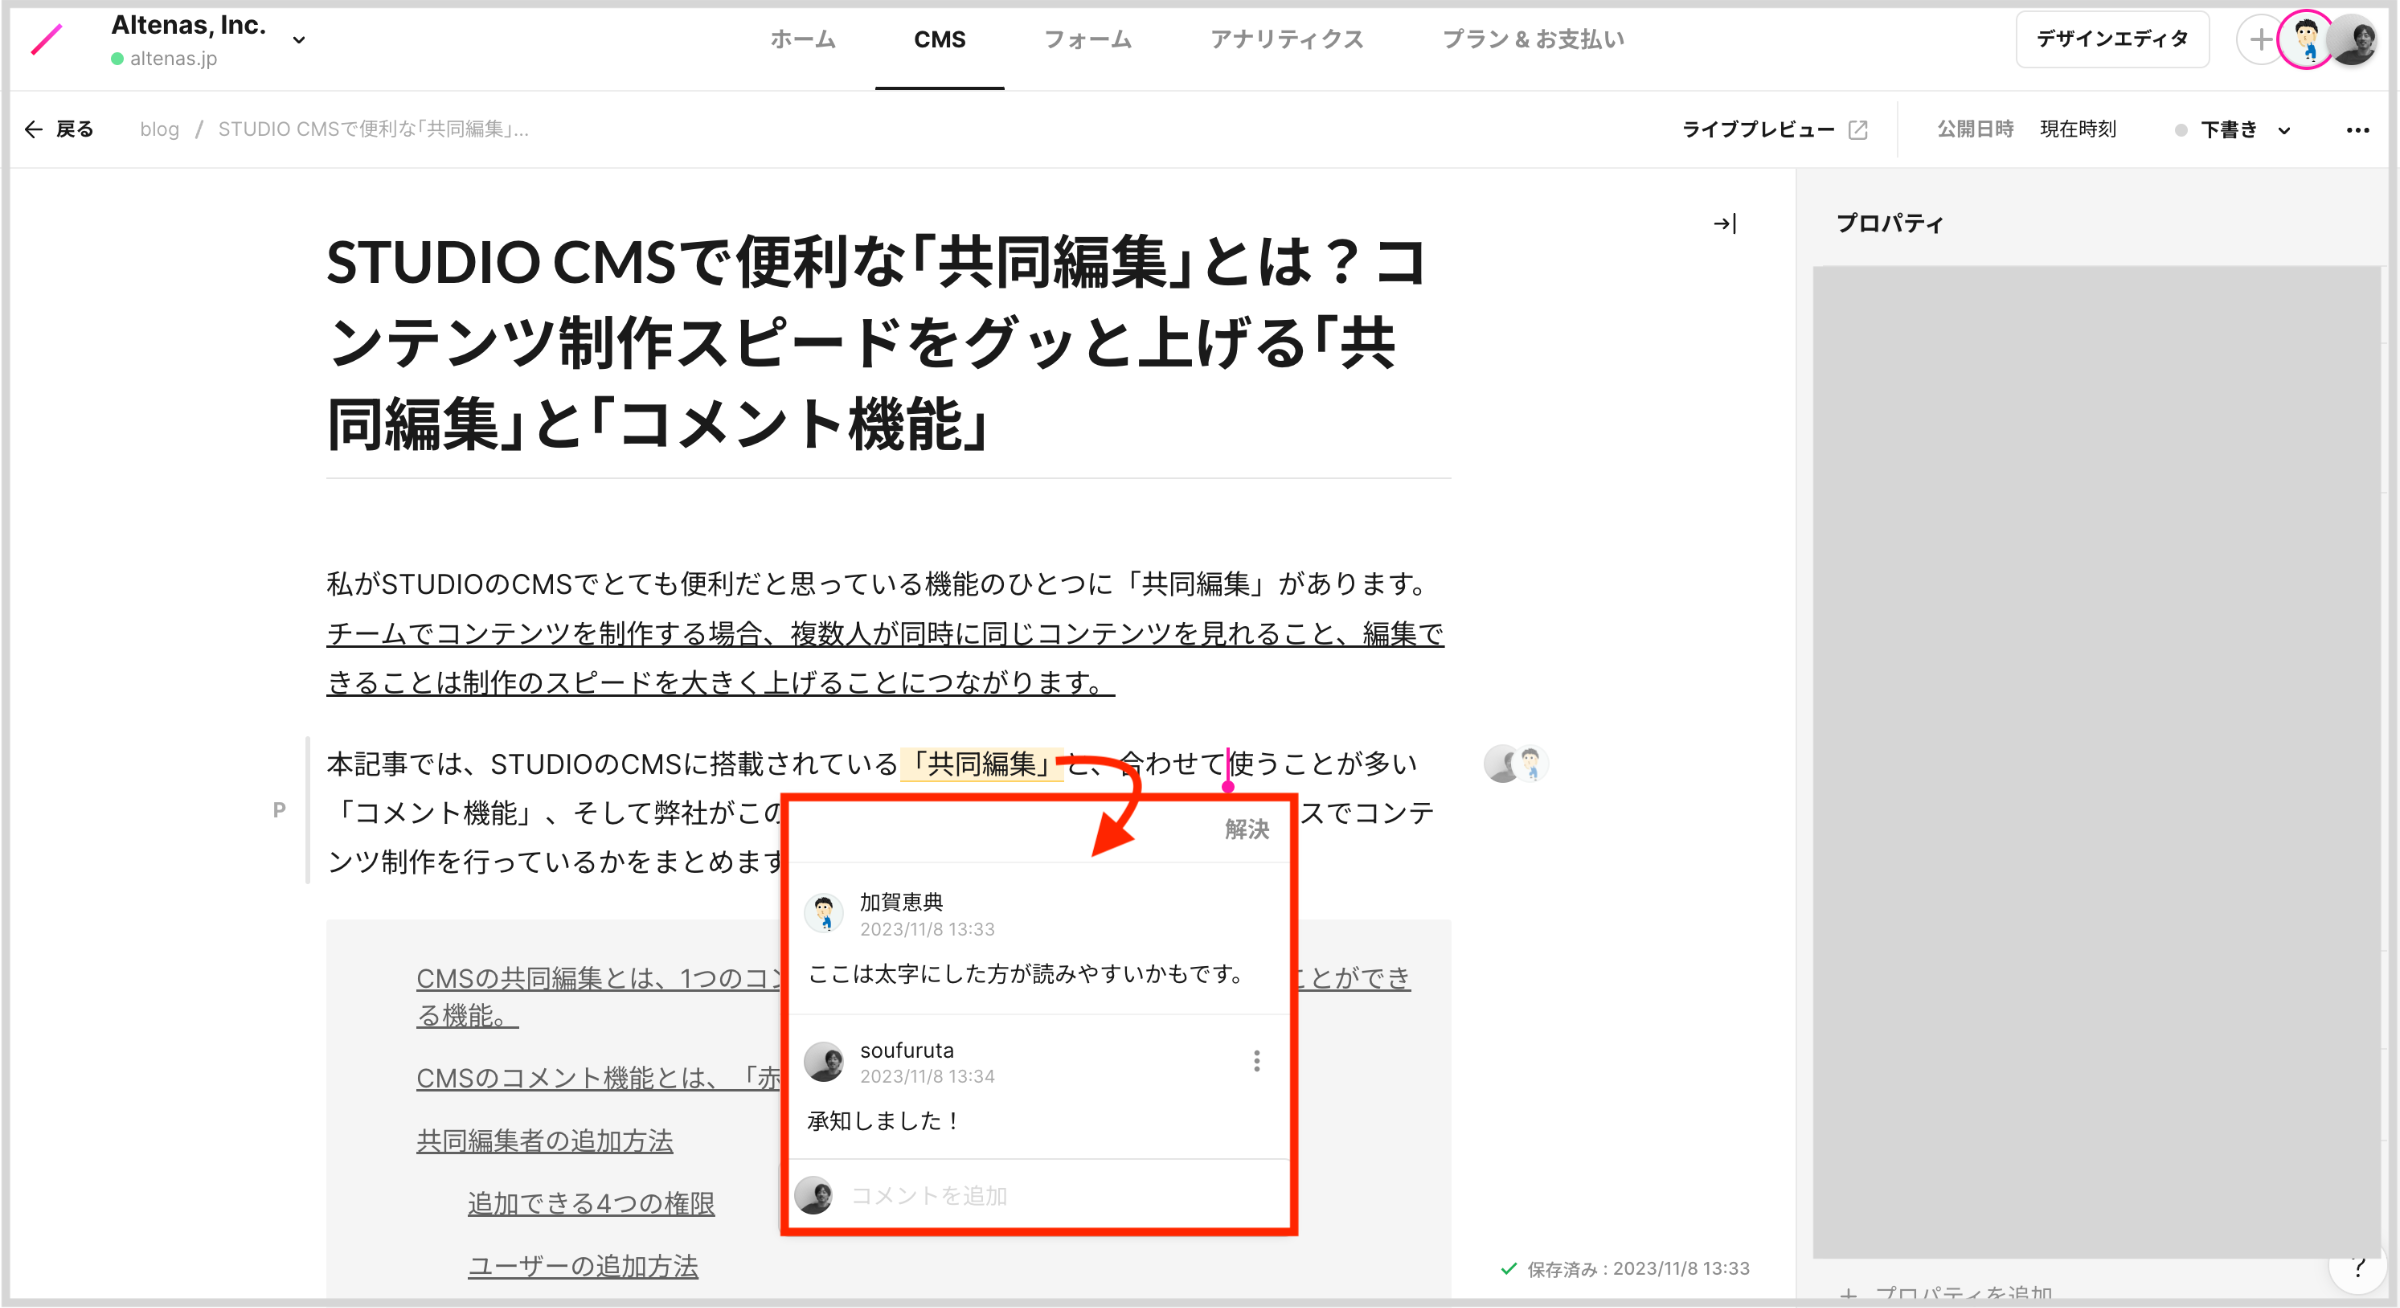Screen dimensions: 2400x1308
Task: Click the P paragraph block marker
Action: [x=279, y=810]
